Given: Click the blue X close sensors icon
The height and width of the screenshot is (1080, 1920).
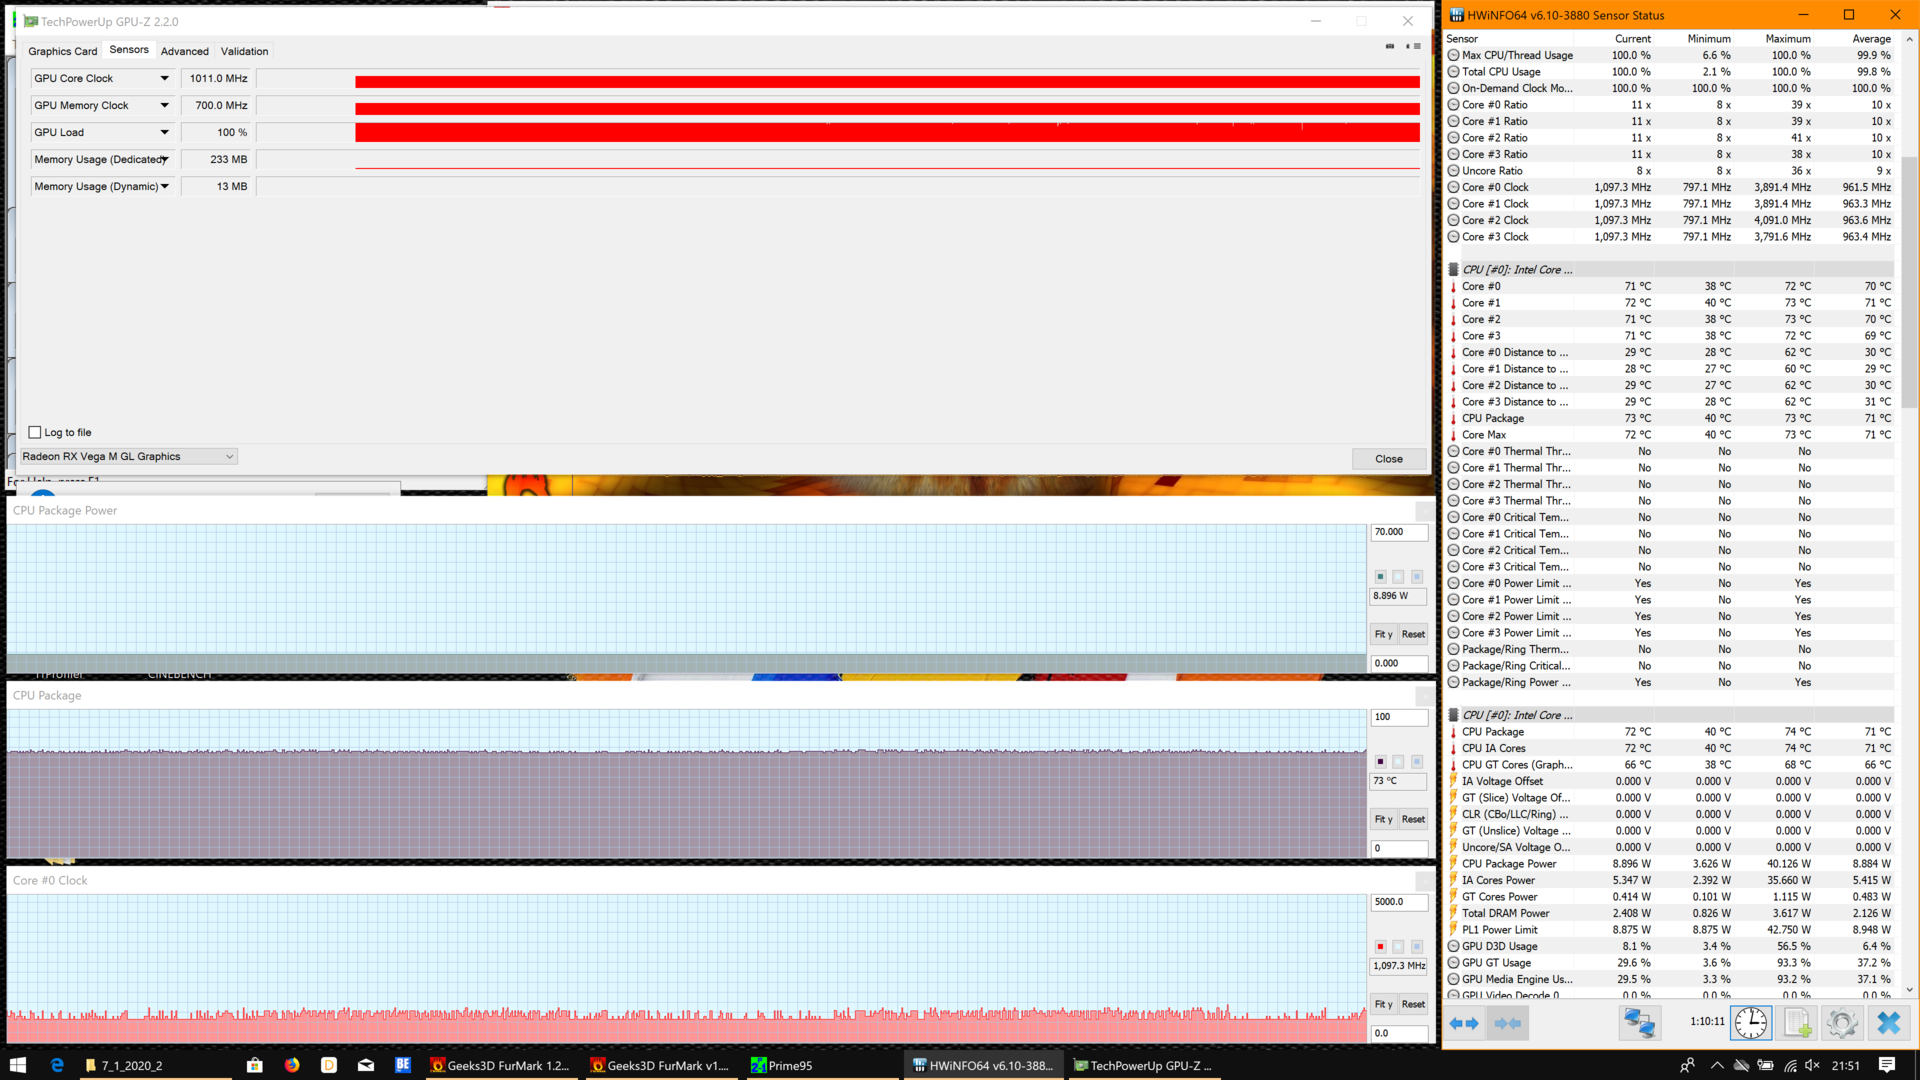Looking at the screenshot, I should [x=1888, y=1023].
